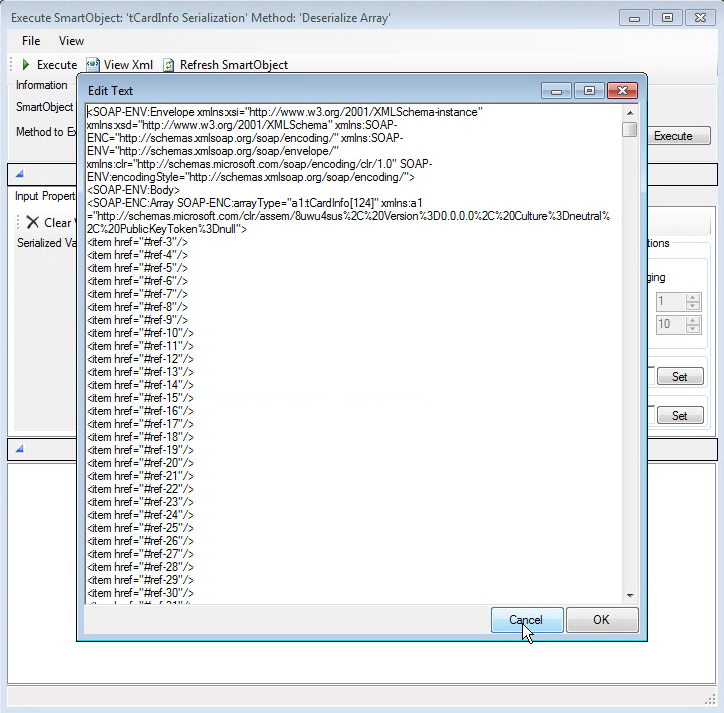Decrement the paging value 10 stepper
Viewport: 724px width, 713px height.
tap(692, 328)
